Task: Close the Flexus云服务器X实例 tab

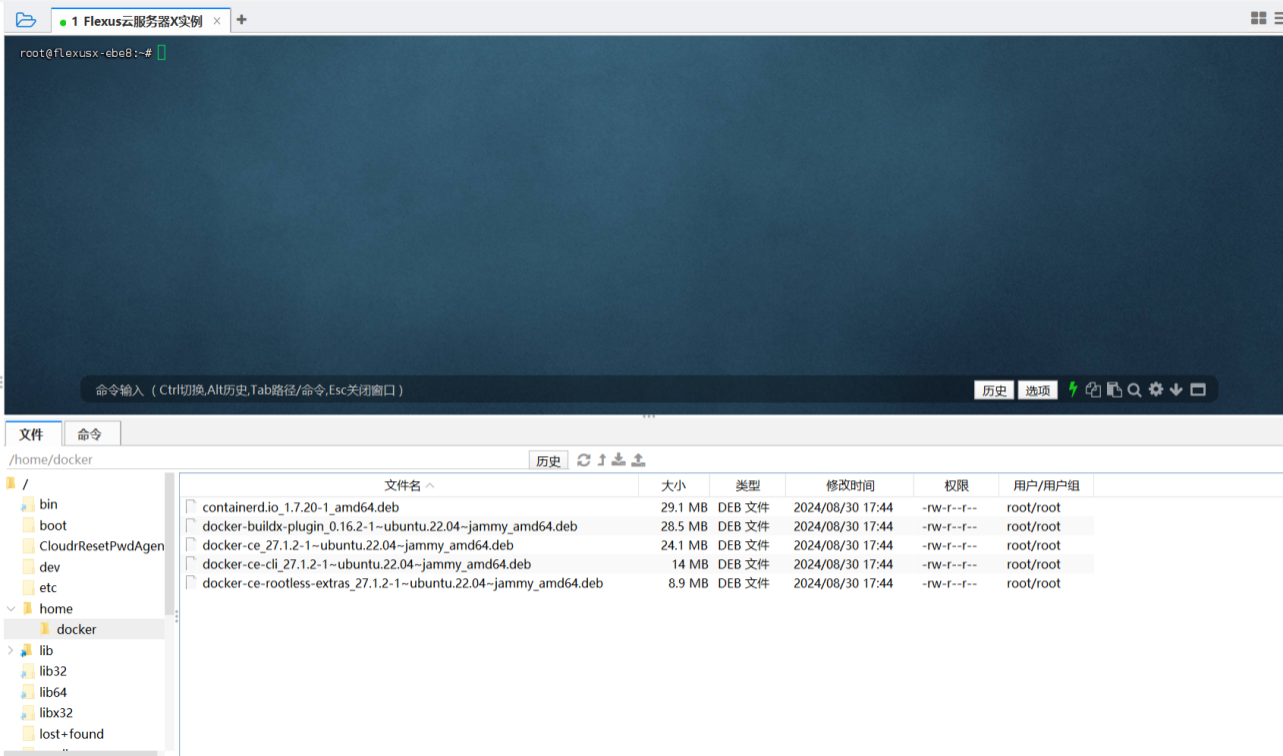Action: pos(217,21)
